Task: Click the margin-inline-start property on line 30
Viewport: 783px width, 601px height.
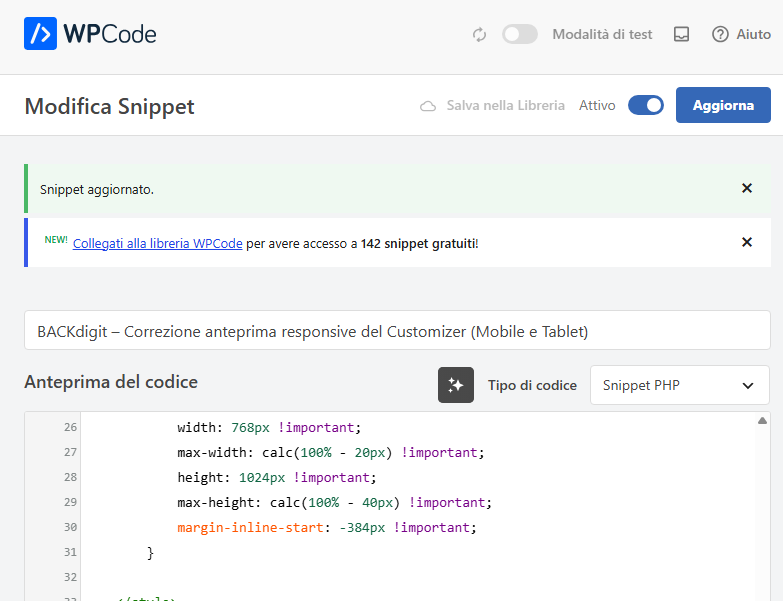Action: pyautogui.click(x=250, y=528)
